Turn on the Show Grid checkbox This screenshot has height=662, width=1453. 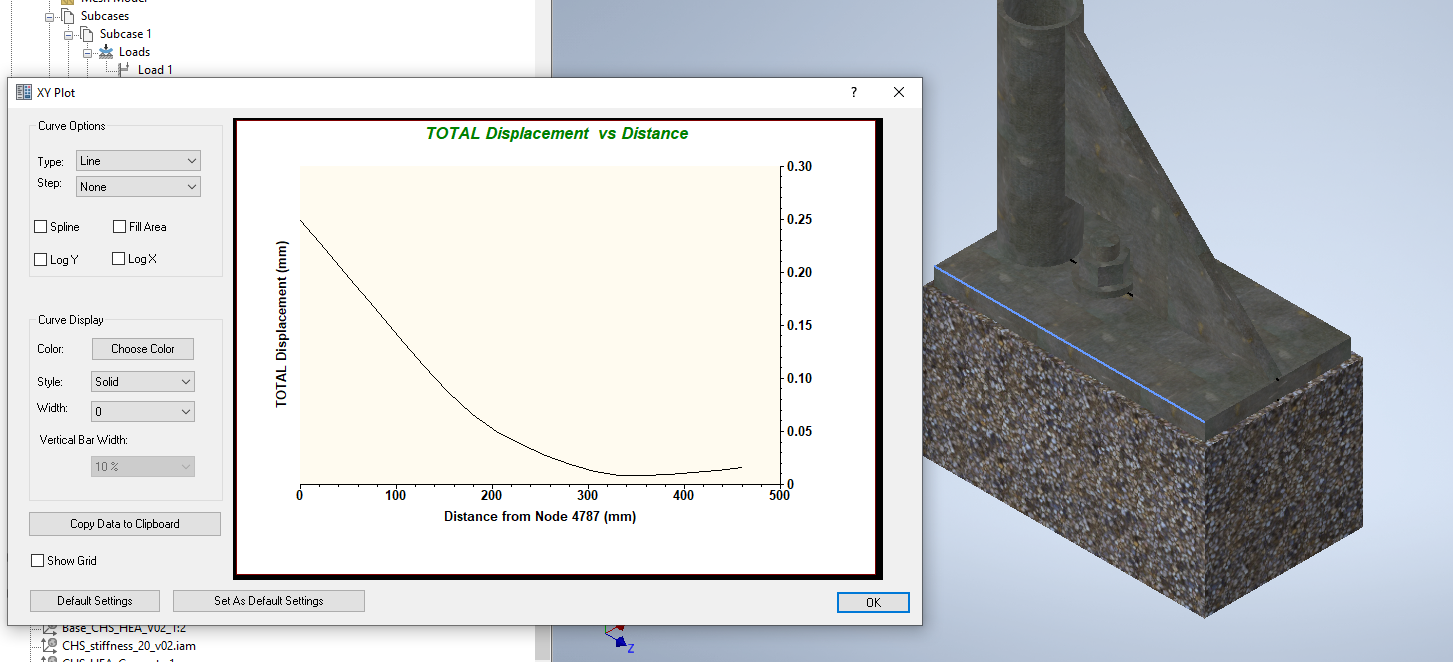38,561
